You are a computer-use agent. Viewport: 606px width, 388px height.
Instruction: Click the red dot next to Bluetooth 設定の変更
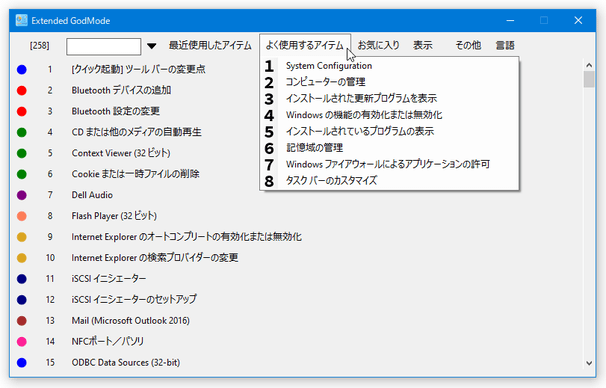pos(22,111)
